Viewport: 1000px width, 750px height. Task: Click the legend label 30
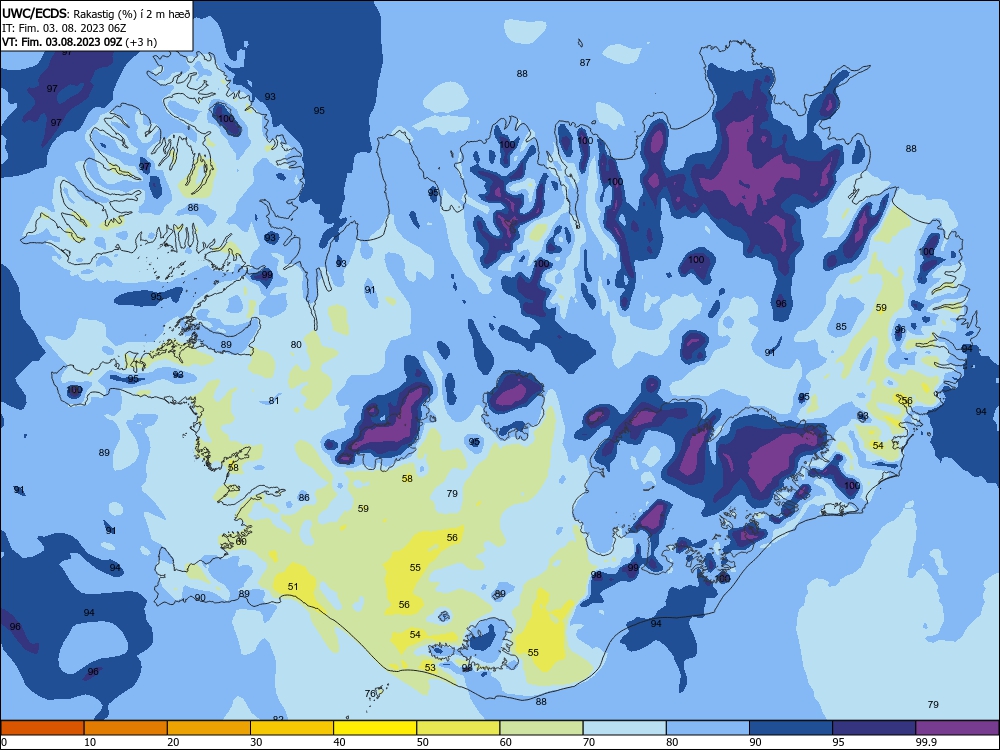coord(256,742)
